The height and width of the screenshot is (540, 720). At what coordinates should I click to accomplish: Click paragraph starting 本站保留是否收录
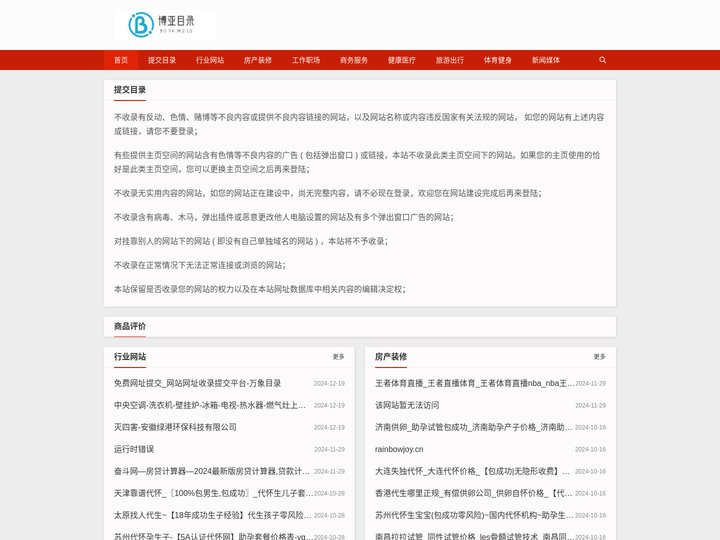[x=260, y=289]
